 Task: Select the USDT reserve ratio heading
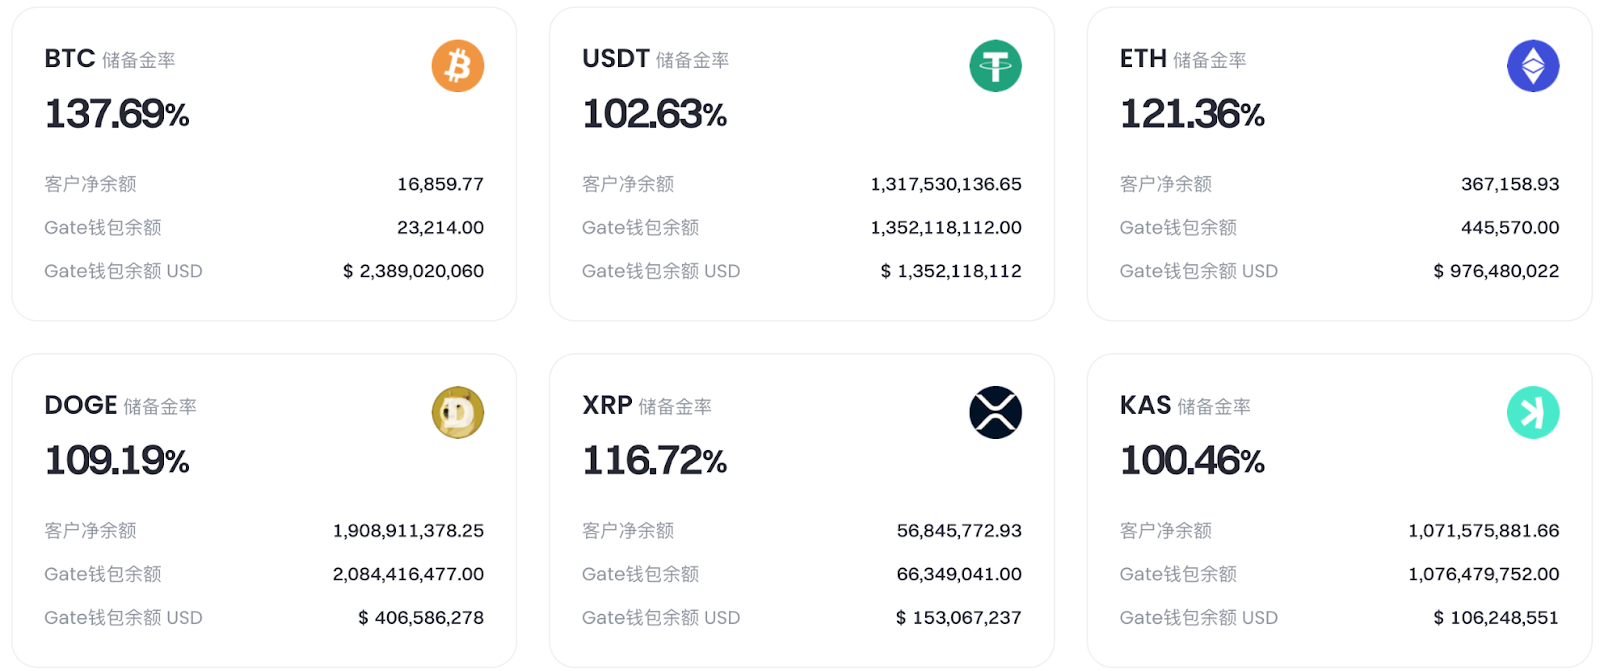656,59
